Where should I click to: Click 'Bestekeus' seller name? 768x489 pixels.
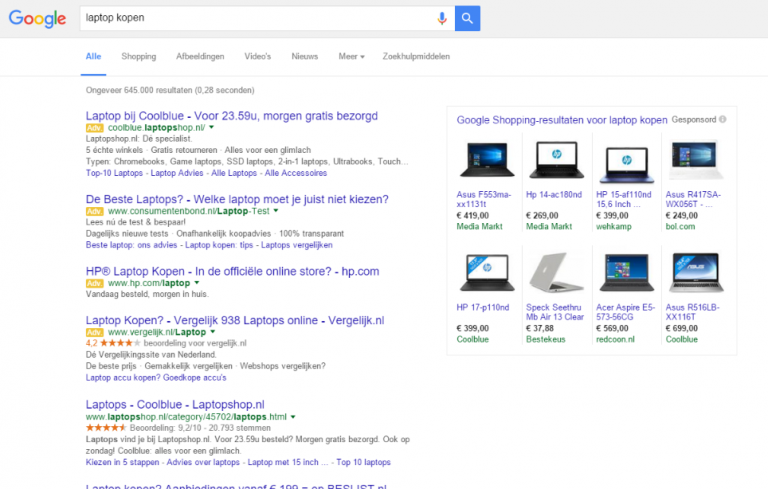coord(546,339)
